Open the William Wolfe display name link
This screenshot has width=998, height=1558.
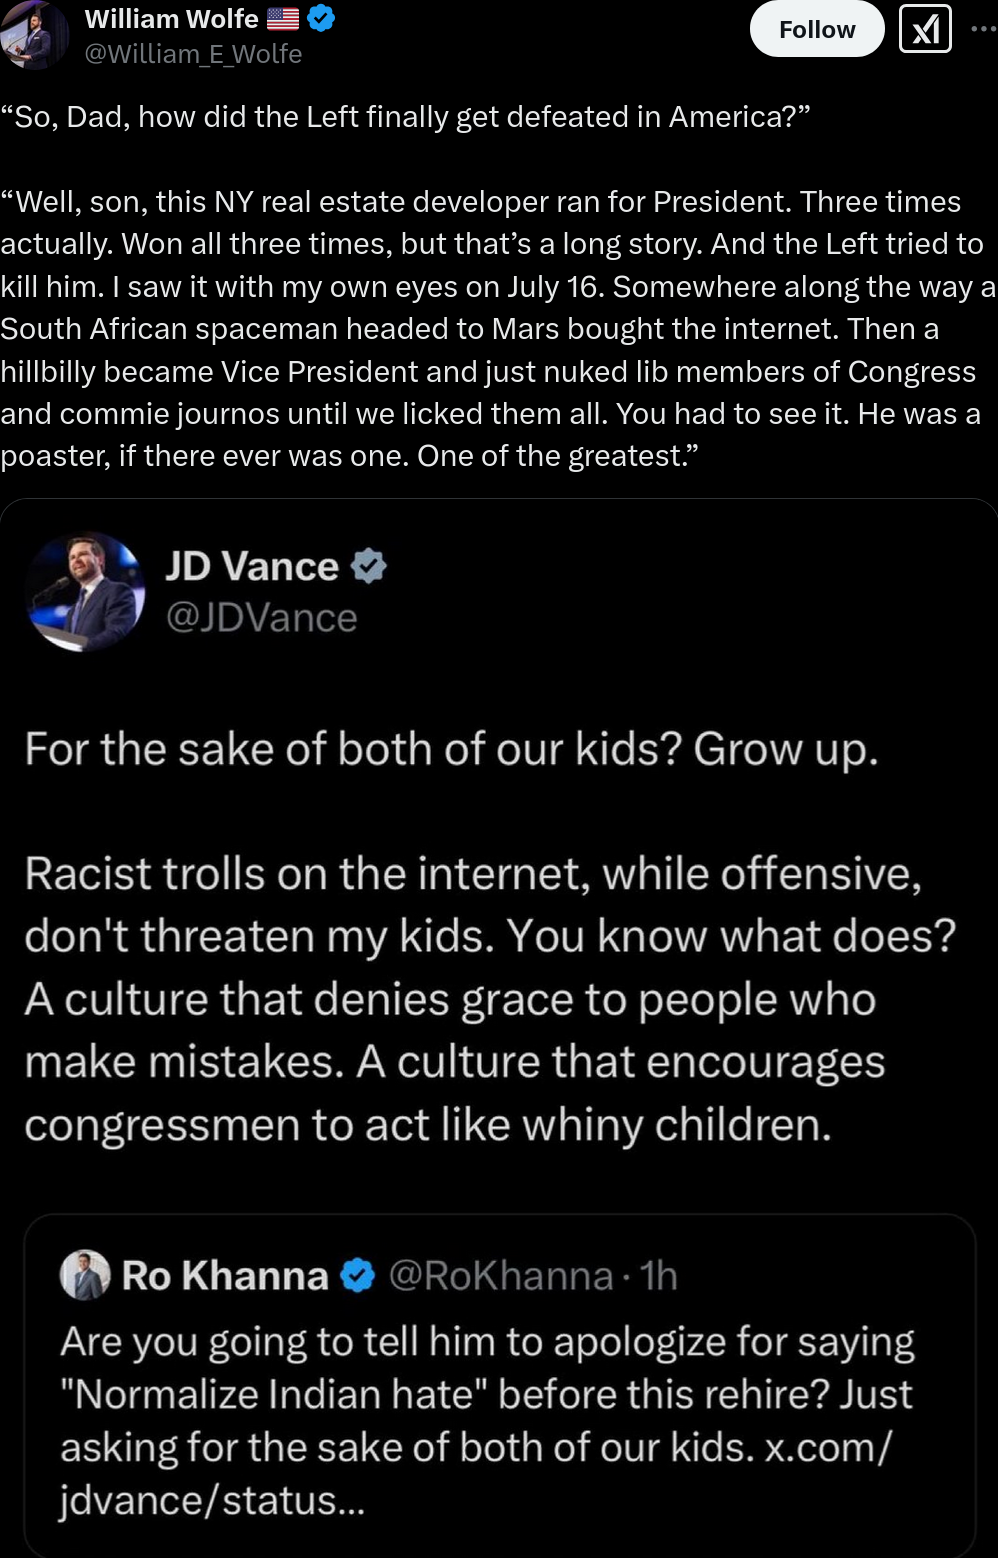click(x=172, y=18)
